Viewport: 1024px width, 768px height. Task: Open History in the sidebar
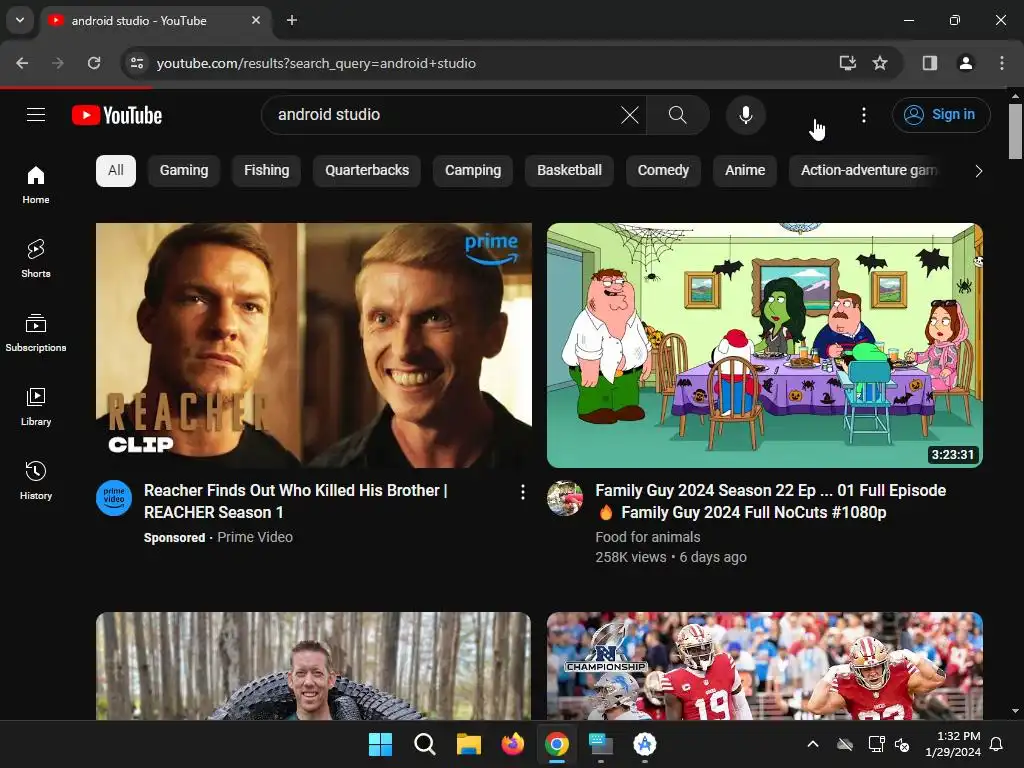click(x=36, y=481)
